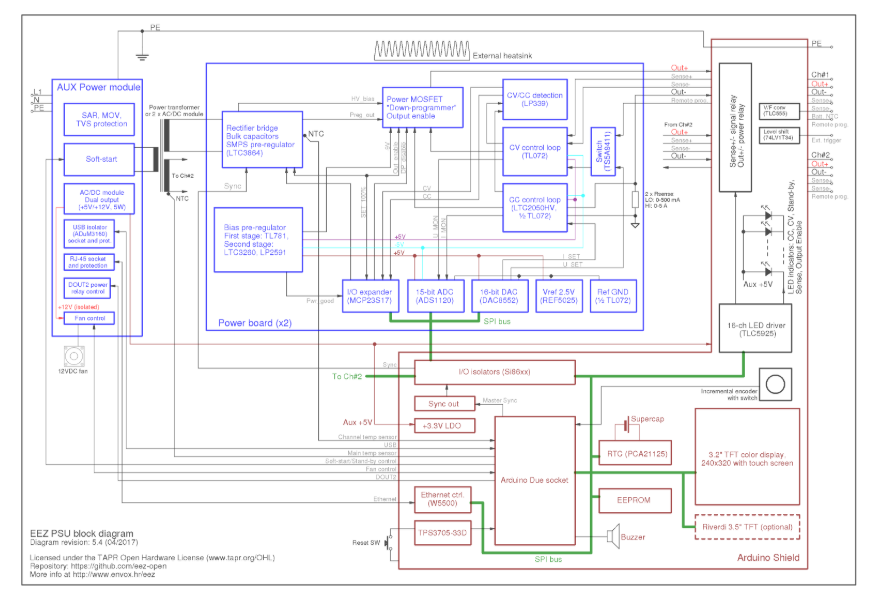Select the incremental encoder knob symbol
Screen dimensions: 875x608
click(x=775, y=384)
